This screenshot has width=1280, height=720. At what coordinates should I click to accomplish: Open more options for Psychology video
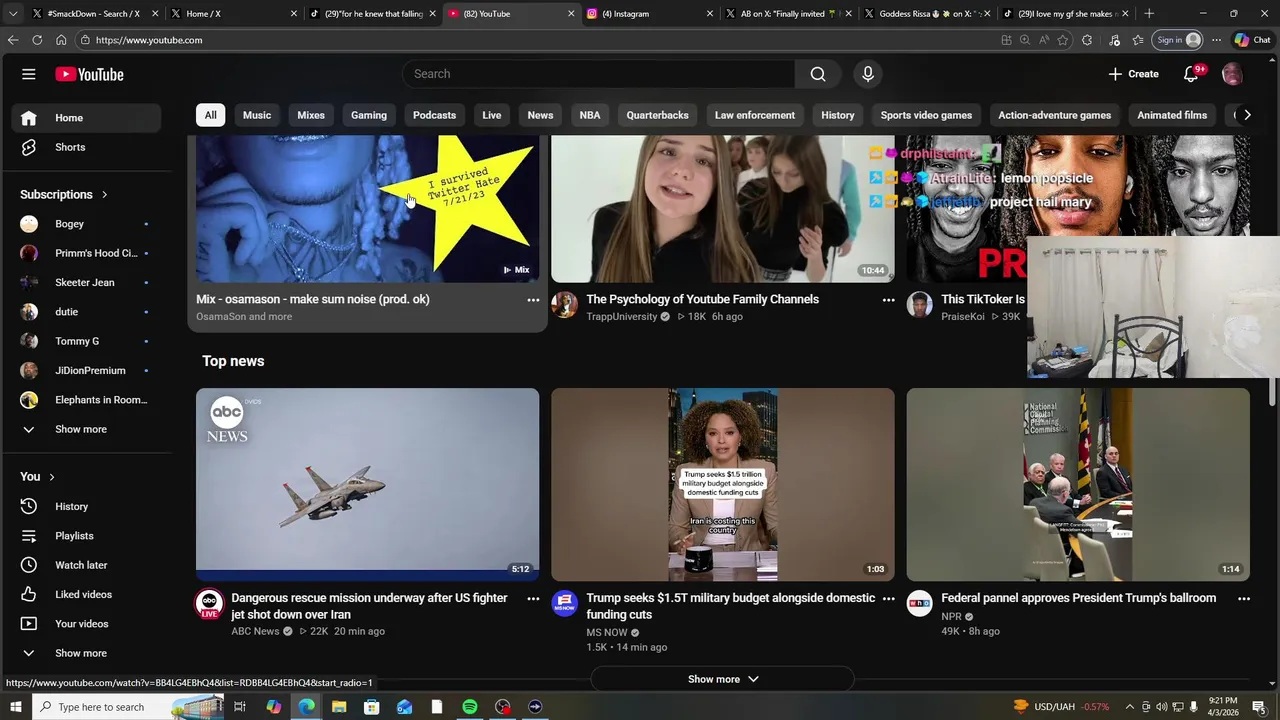point(888,300)
